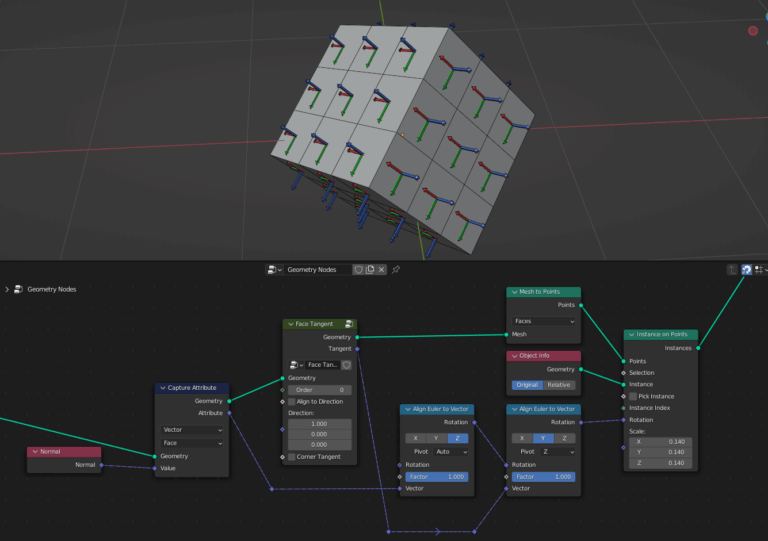768x541 pixels.
Task: Collapse the Normal node
Action: click(35, 452)
